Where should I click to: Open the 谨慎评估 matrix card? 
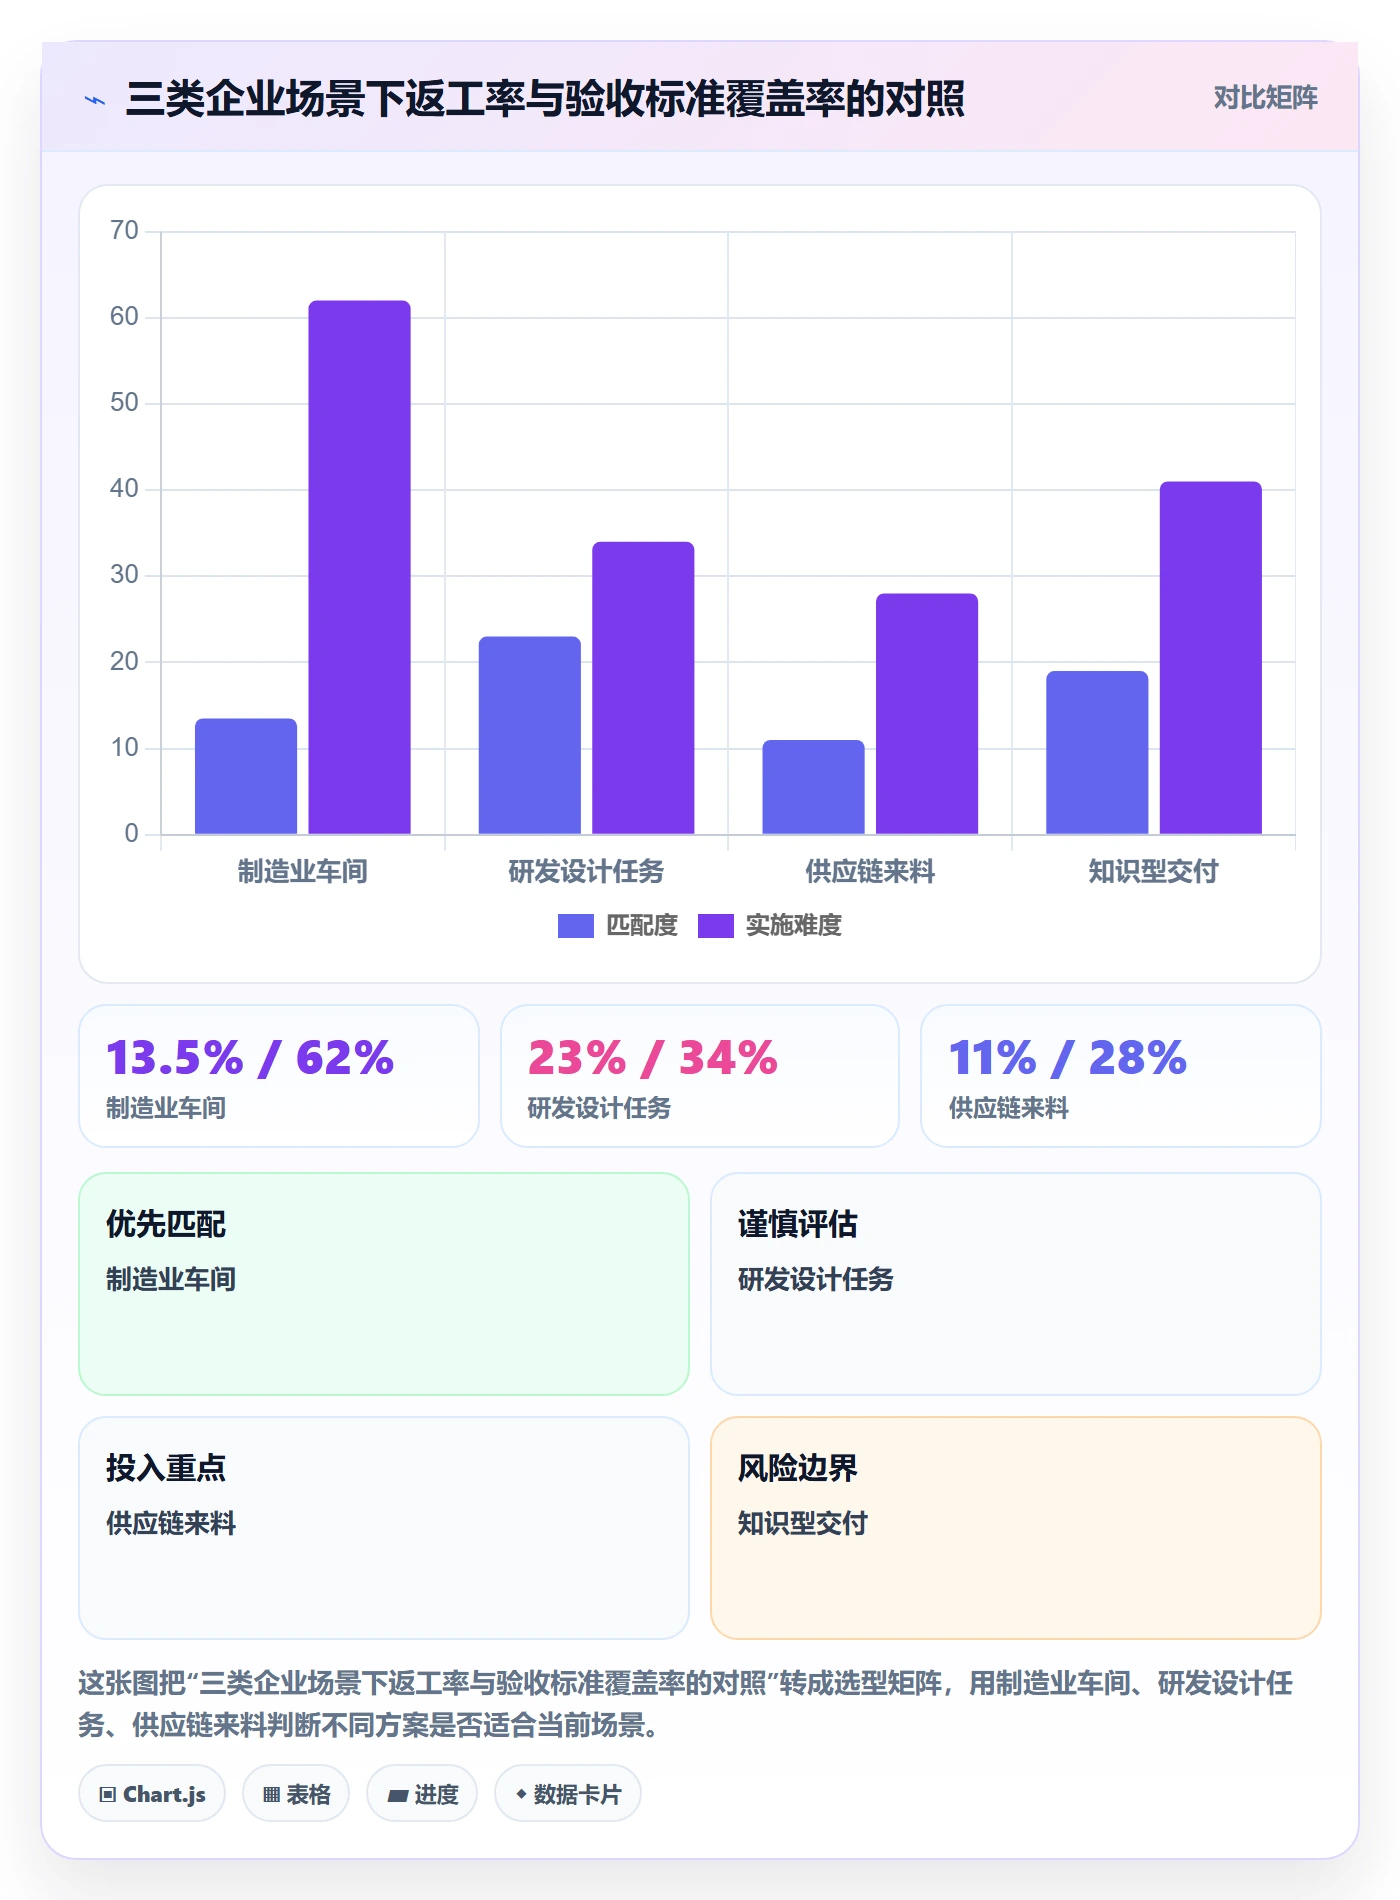[x=1016, y=1284]
